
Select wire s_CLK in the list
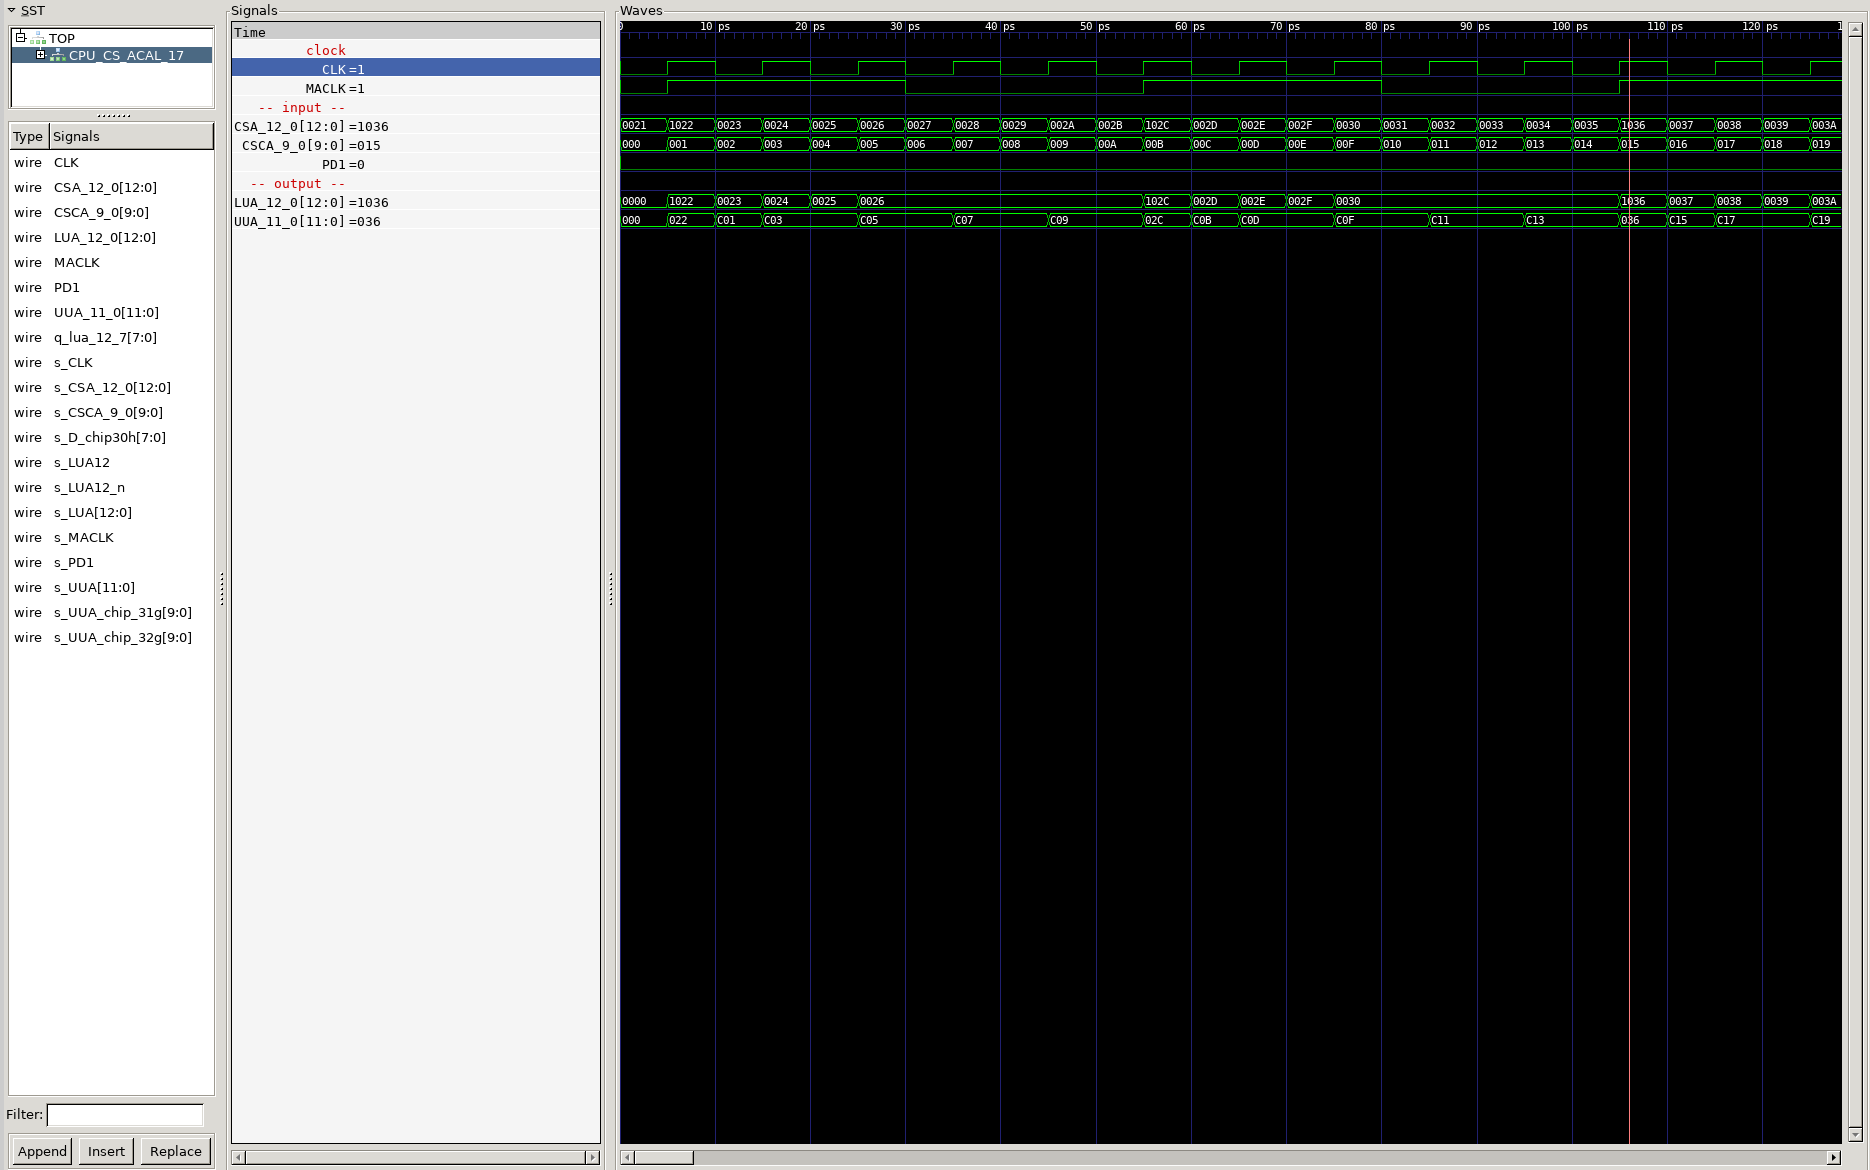(111, 362)
